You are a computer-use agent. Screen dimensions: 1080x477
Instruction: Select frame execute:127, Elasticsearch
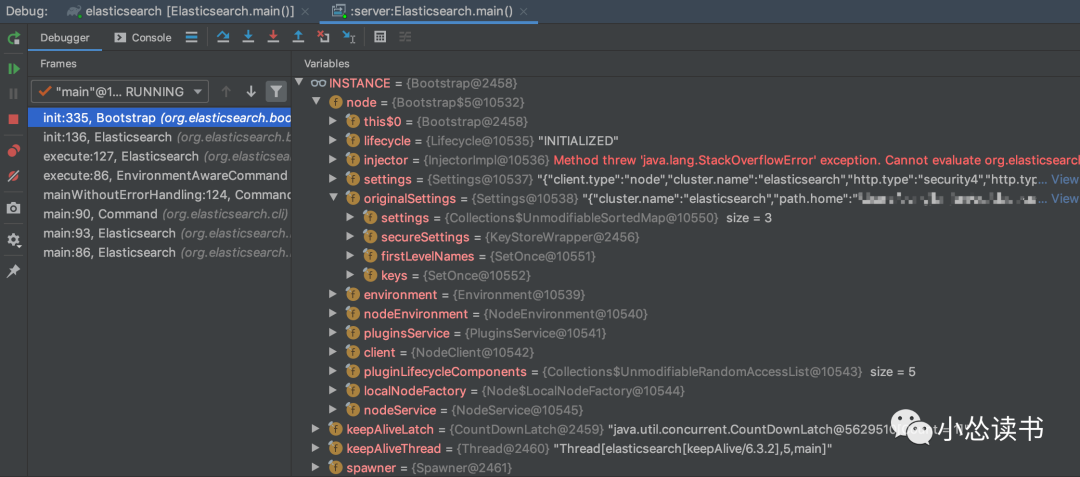click(x=160, y=156)
